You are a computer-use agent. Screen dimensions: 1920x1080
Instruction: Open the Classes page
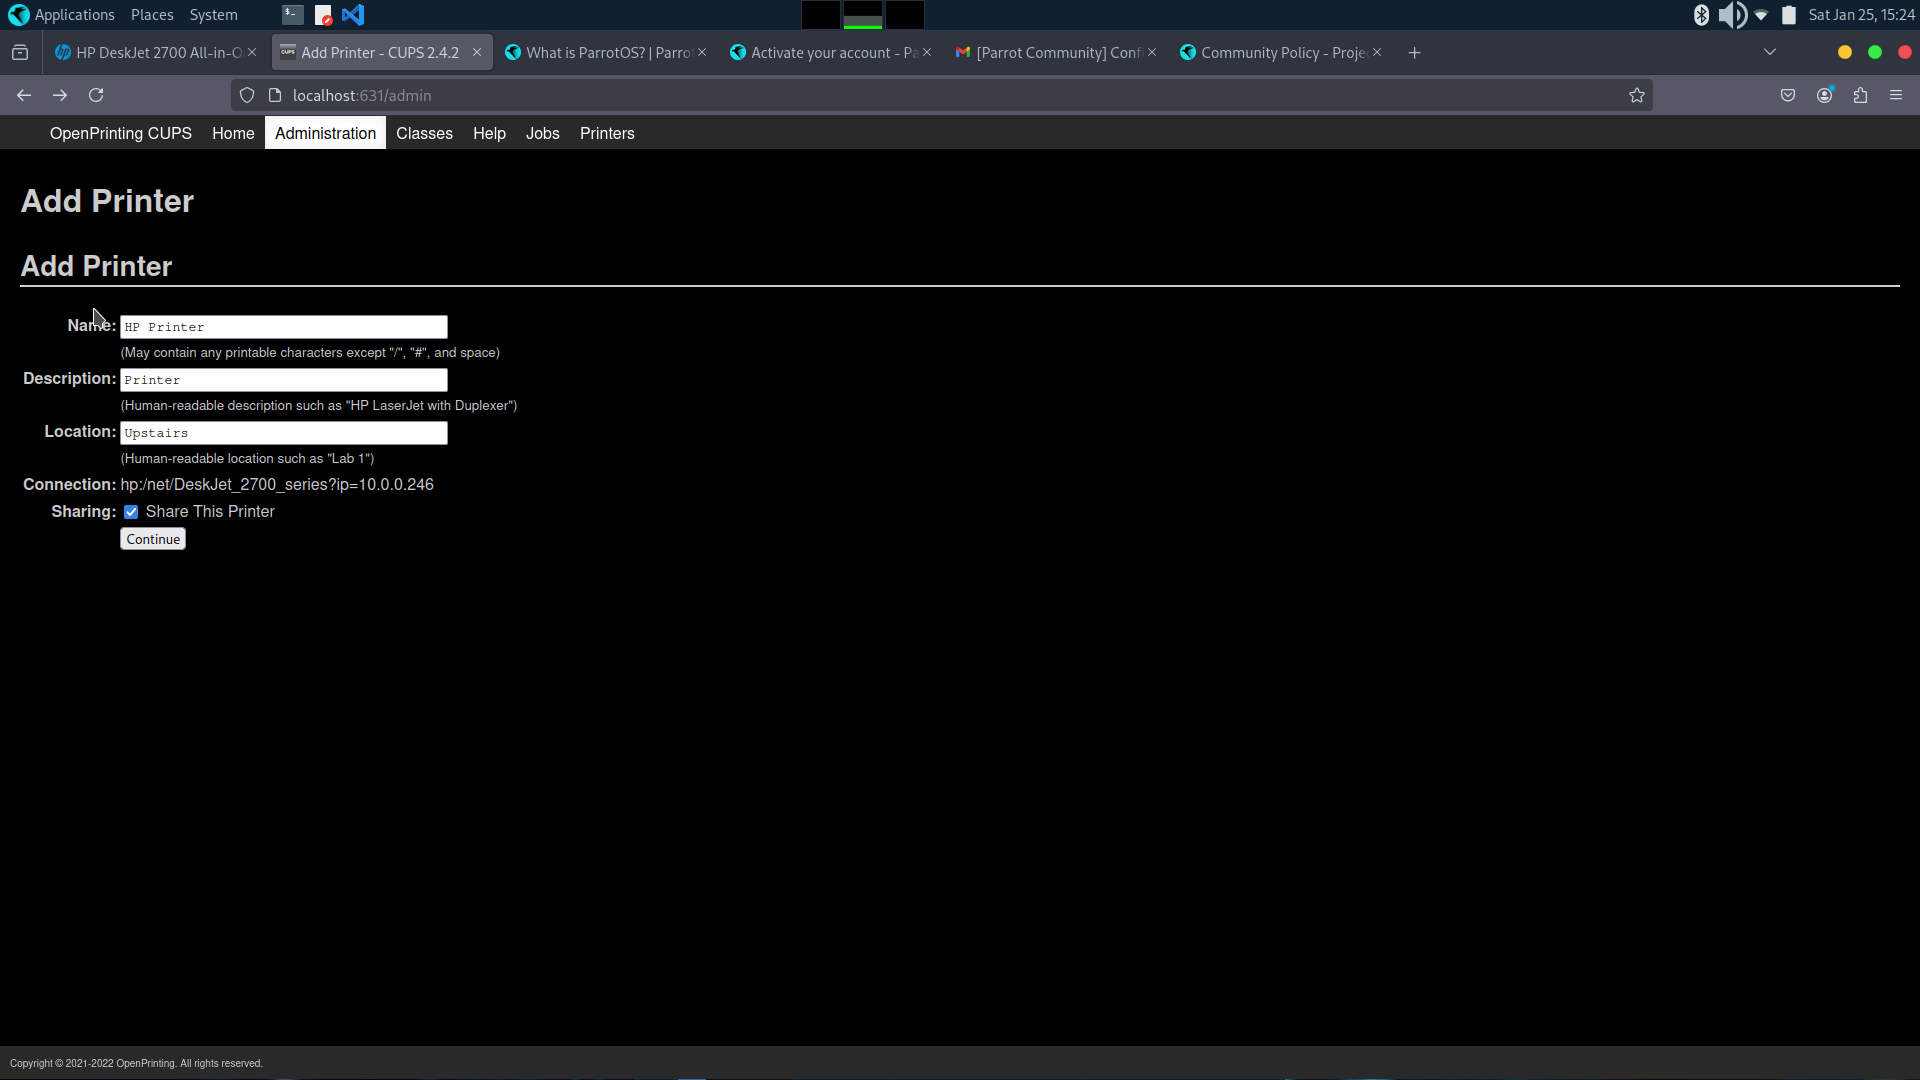[424, 134]
